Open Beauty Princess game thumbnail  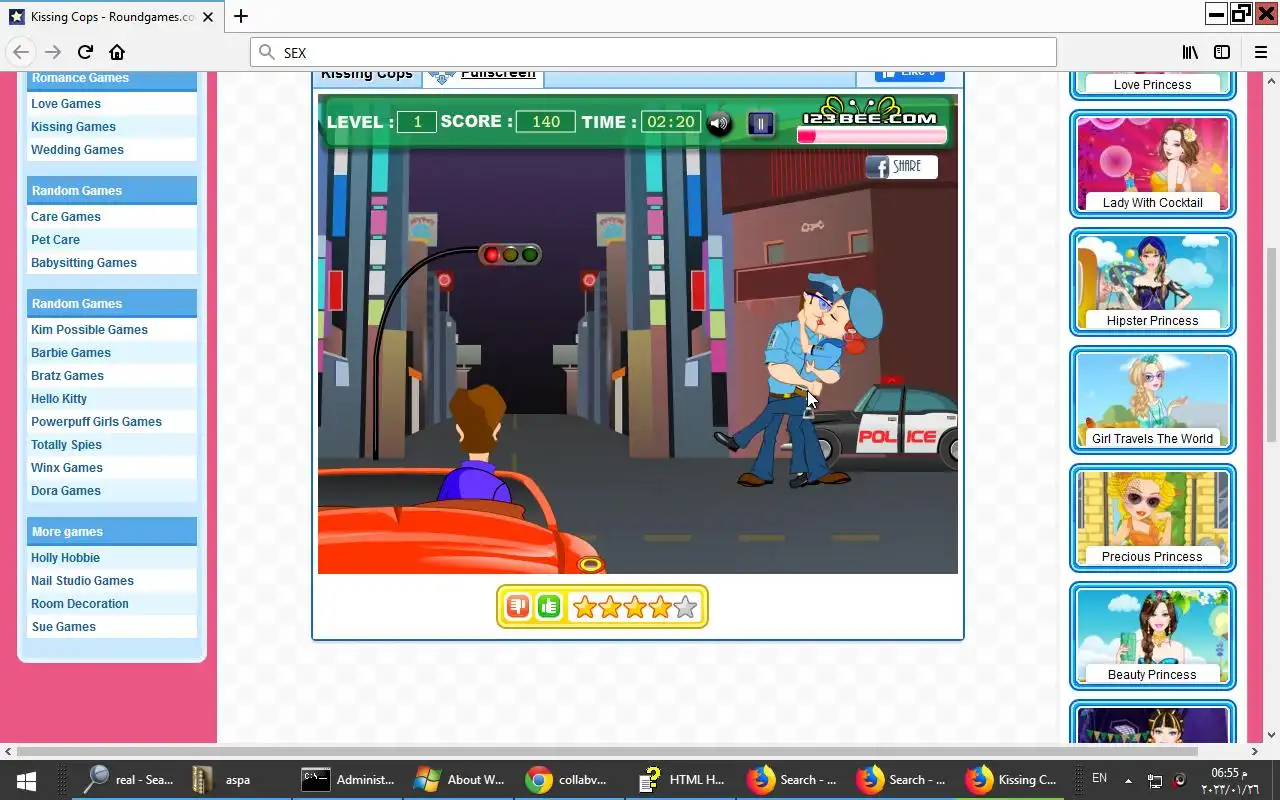(1152, 636)
